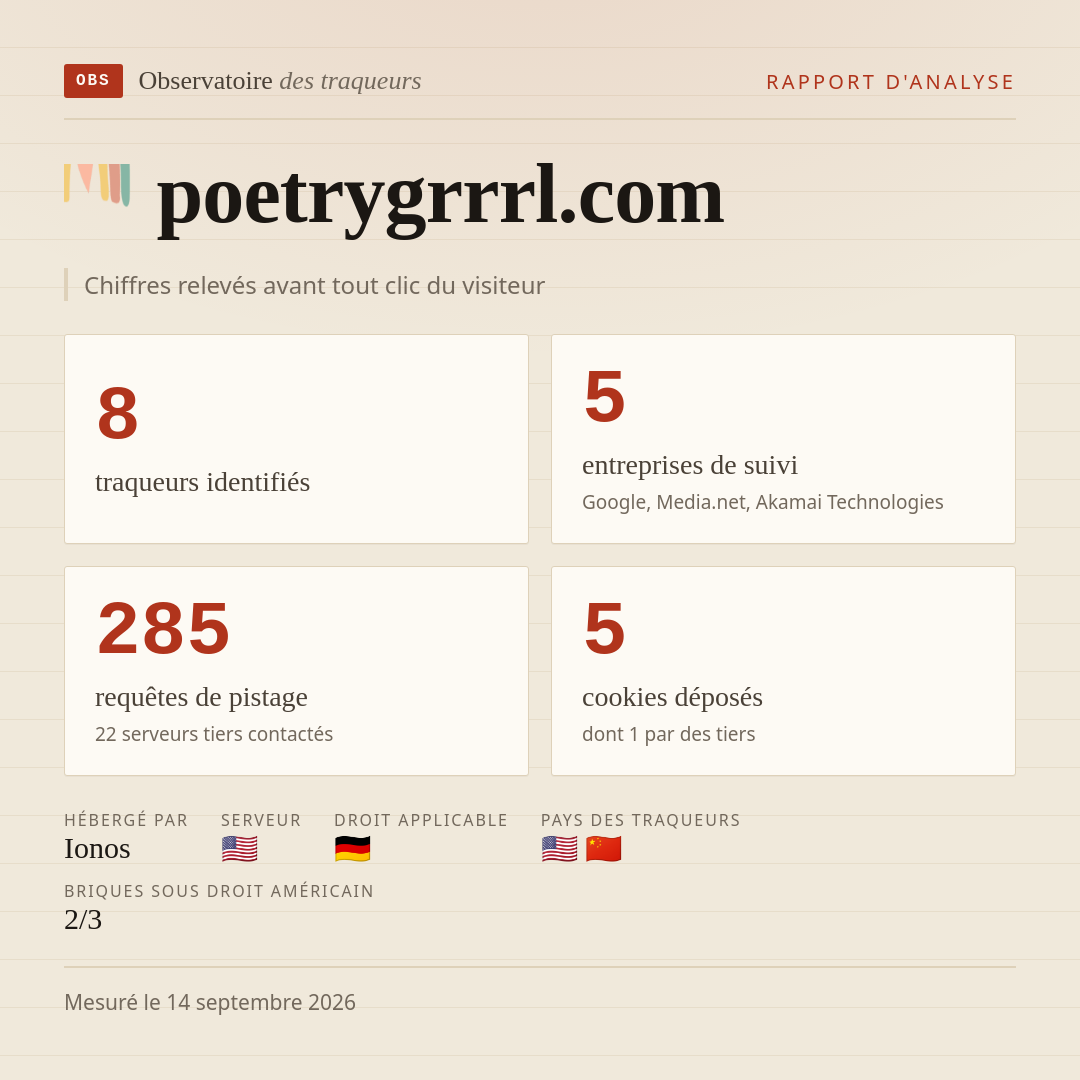
Task: Click '22 serveurs tiers contactés' text
Action: pyautogui.click(x=214, y=734)
